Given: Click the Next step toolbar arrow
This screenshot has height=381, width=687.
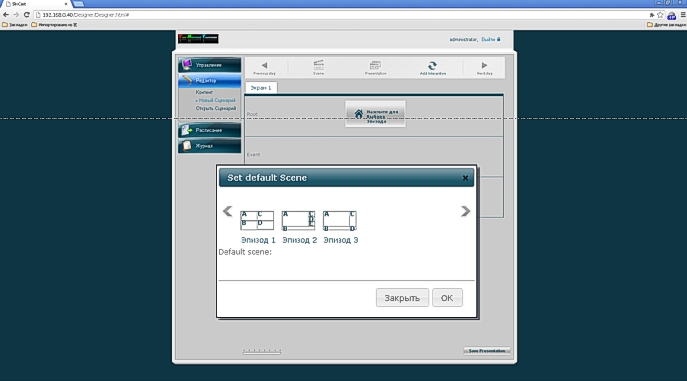Looking at the screenshot, I should coord(484,65).
